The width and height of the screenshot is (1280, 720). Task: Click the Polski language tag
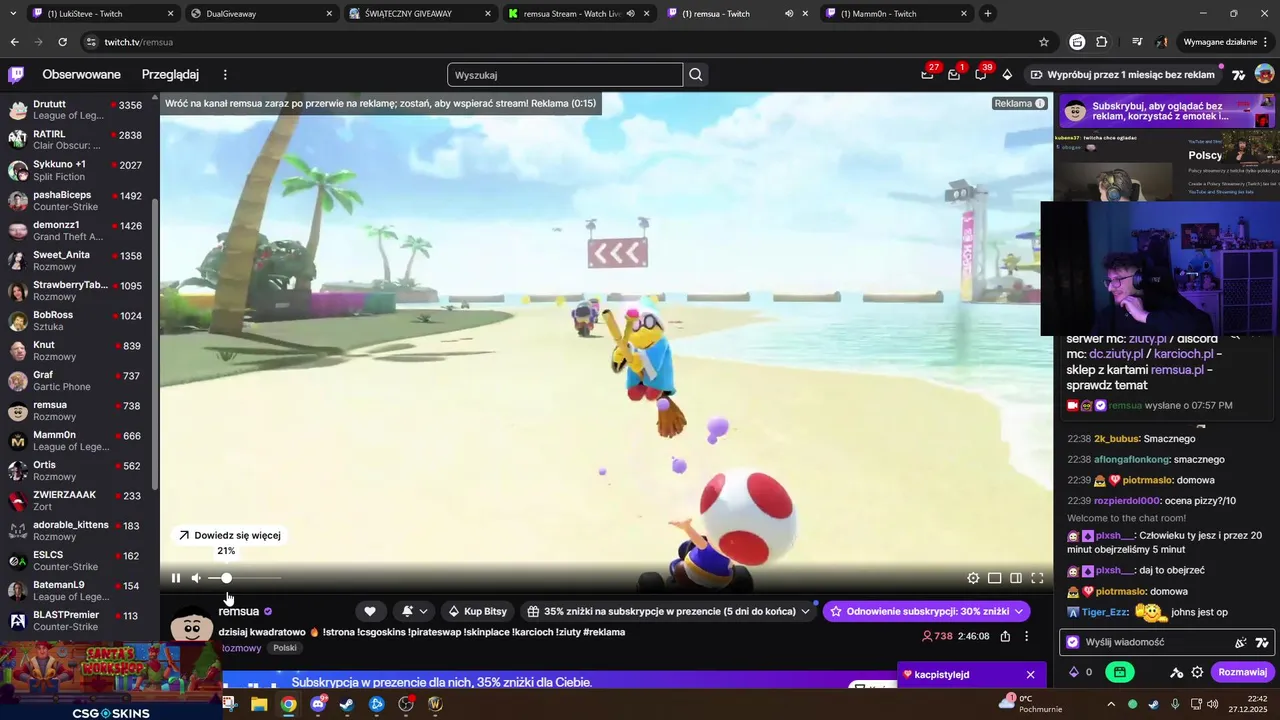click(x=285, y=648)
